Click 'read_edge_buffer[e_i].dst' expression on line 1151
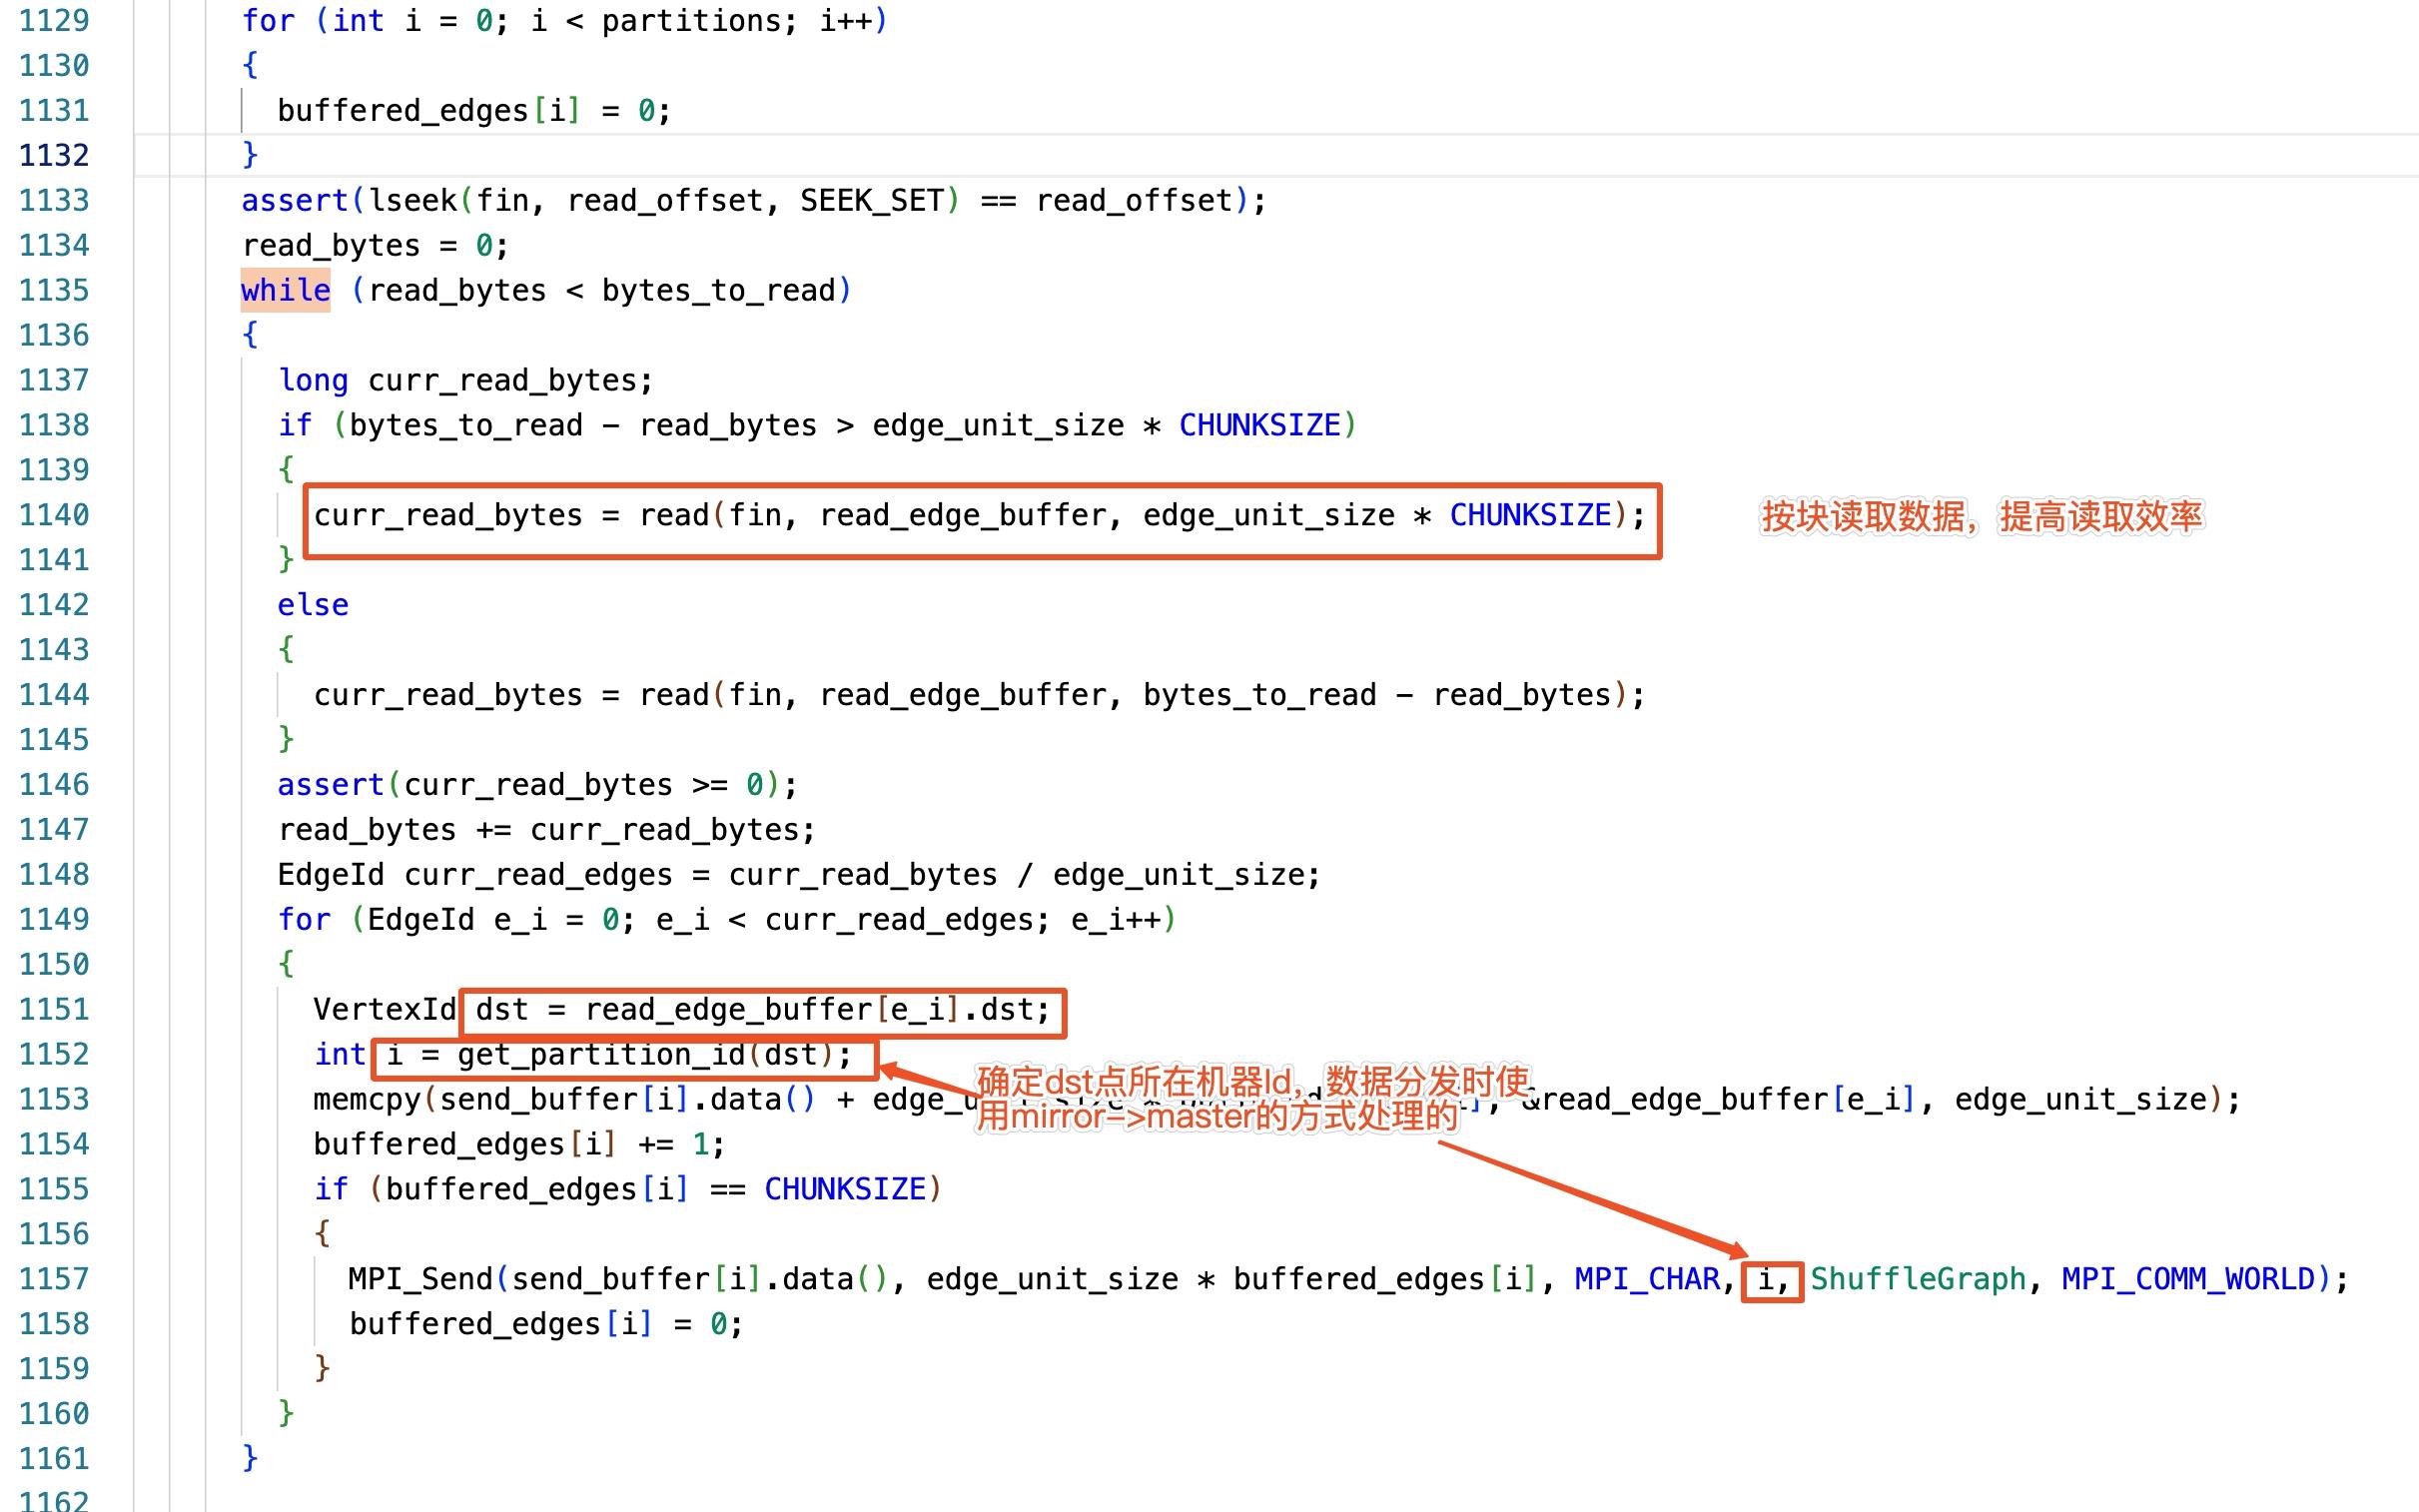 pyautogui.click(x=809, y=1009)
